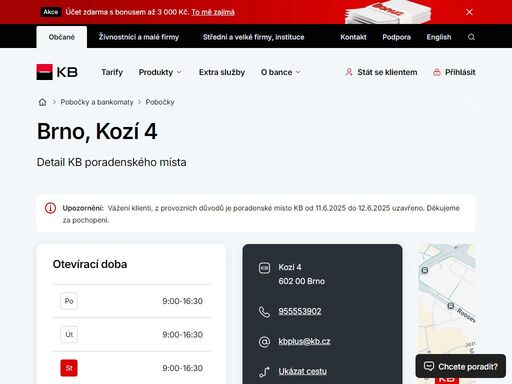512x384 pixels.
Task: Click the Út row opening hours 9:00-16:30
Action: pyautogui.click(x=182, y=335)
